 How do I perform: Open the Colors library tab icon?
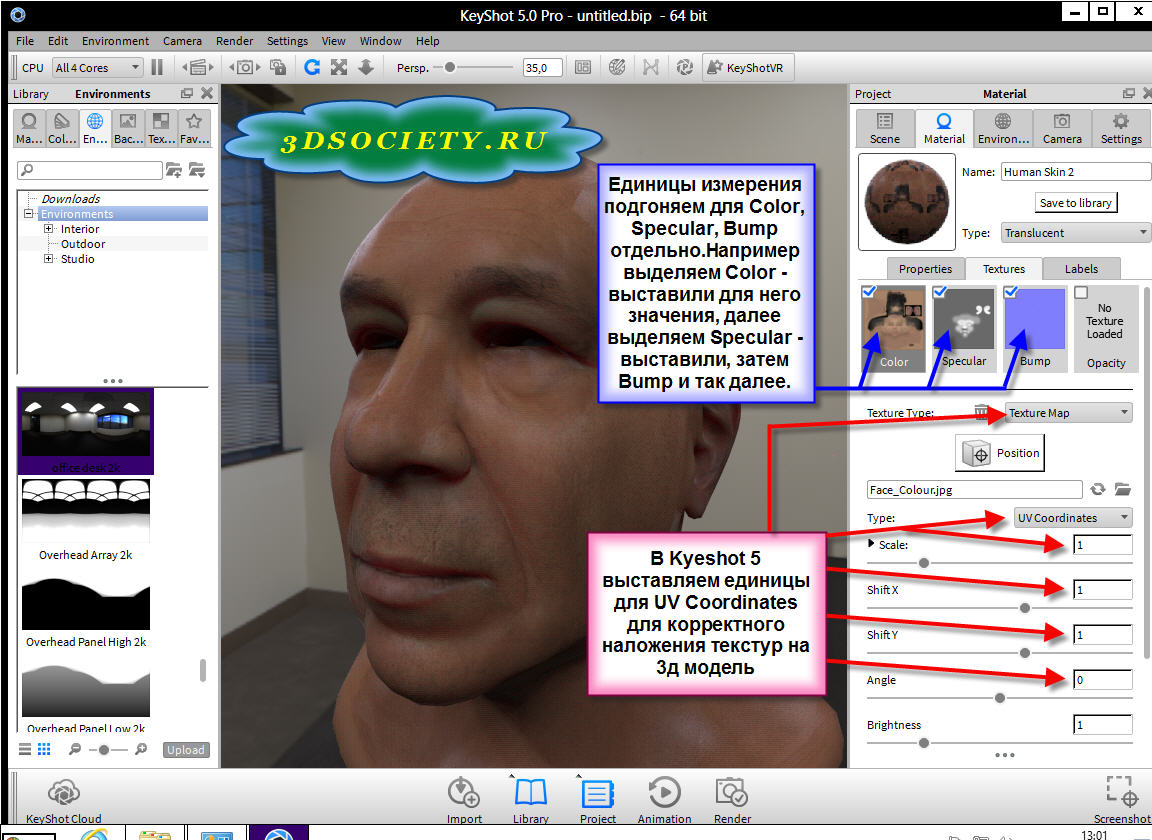pyautogui.click(x=62, y=127)
